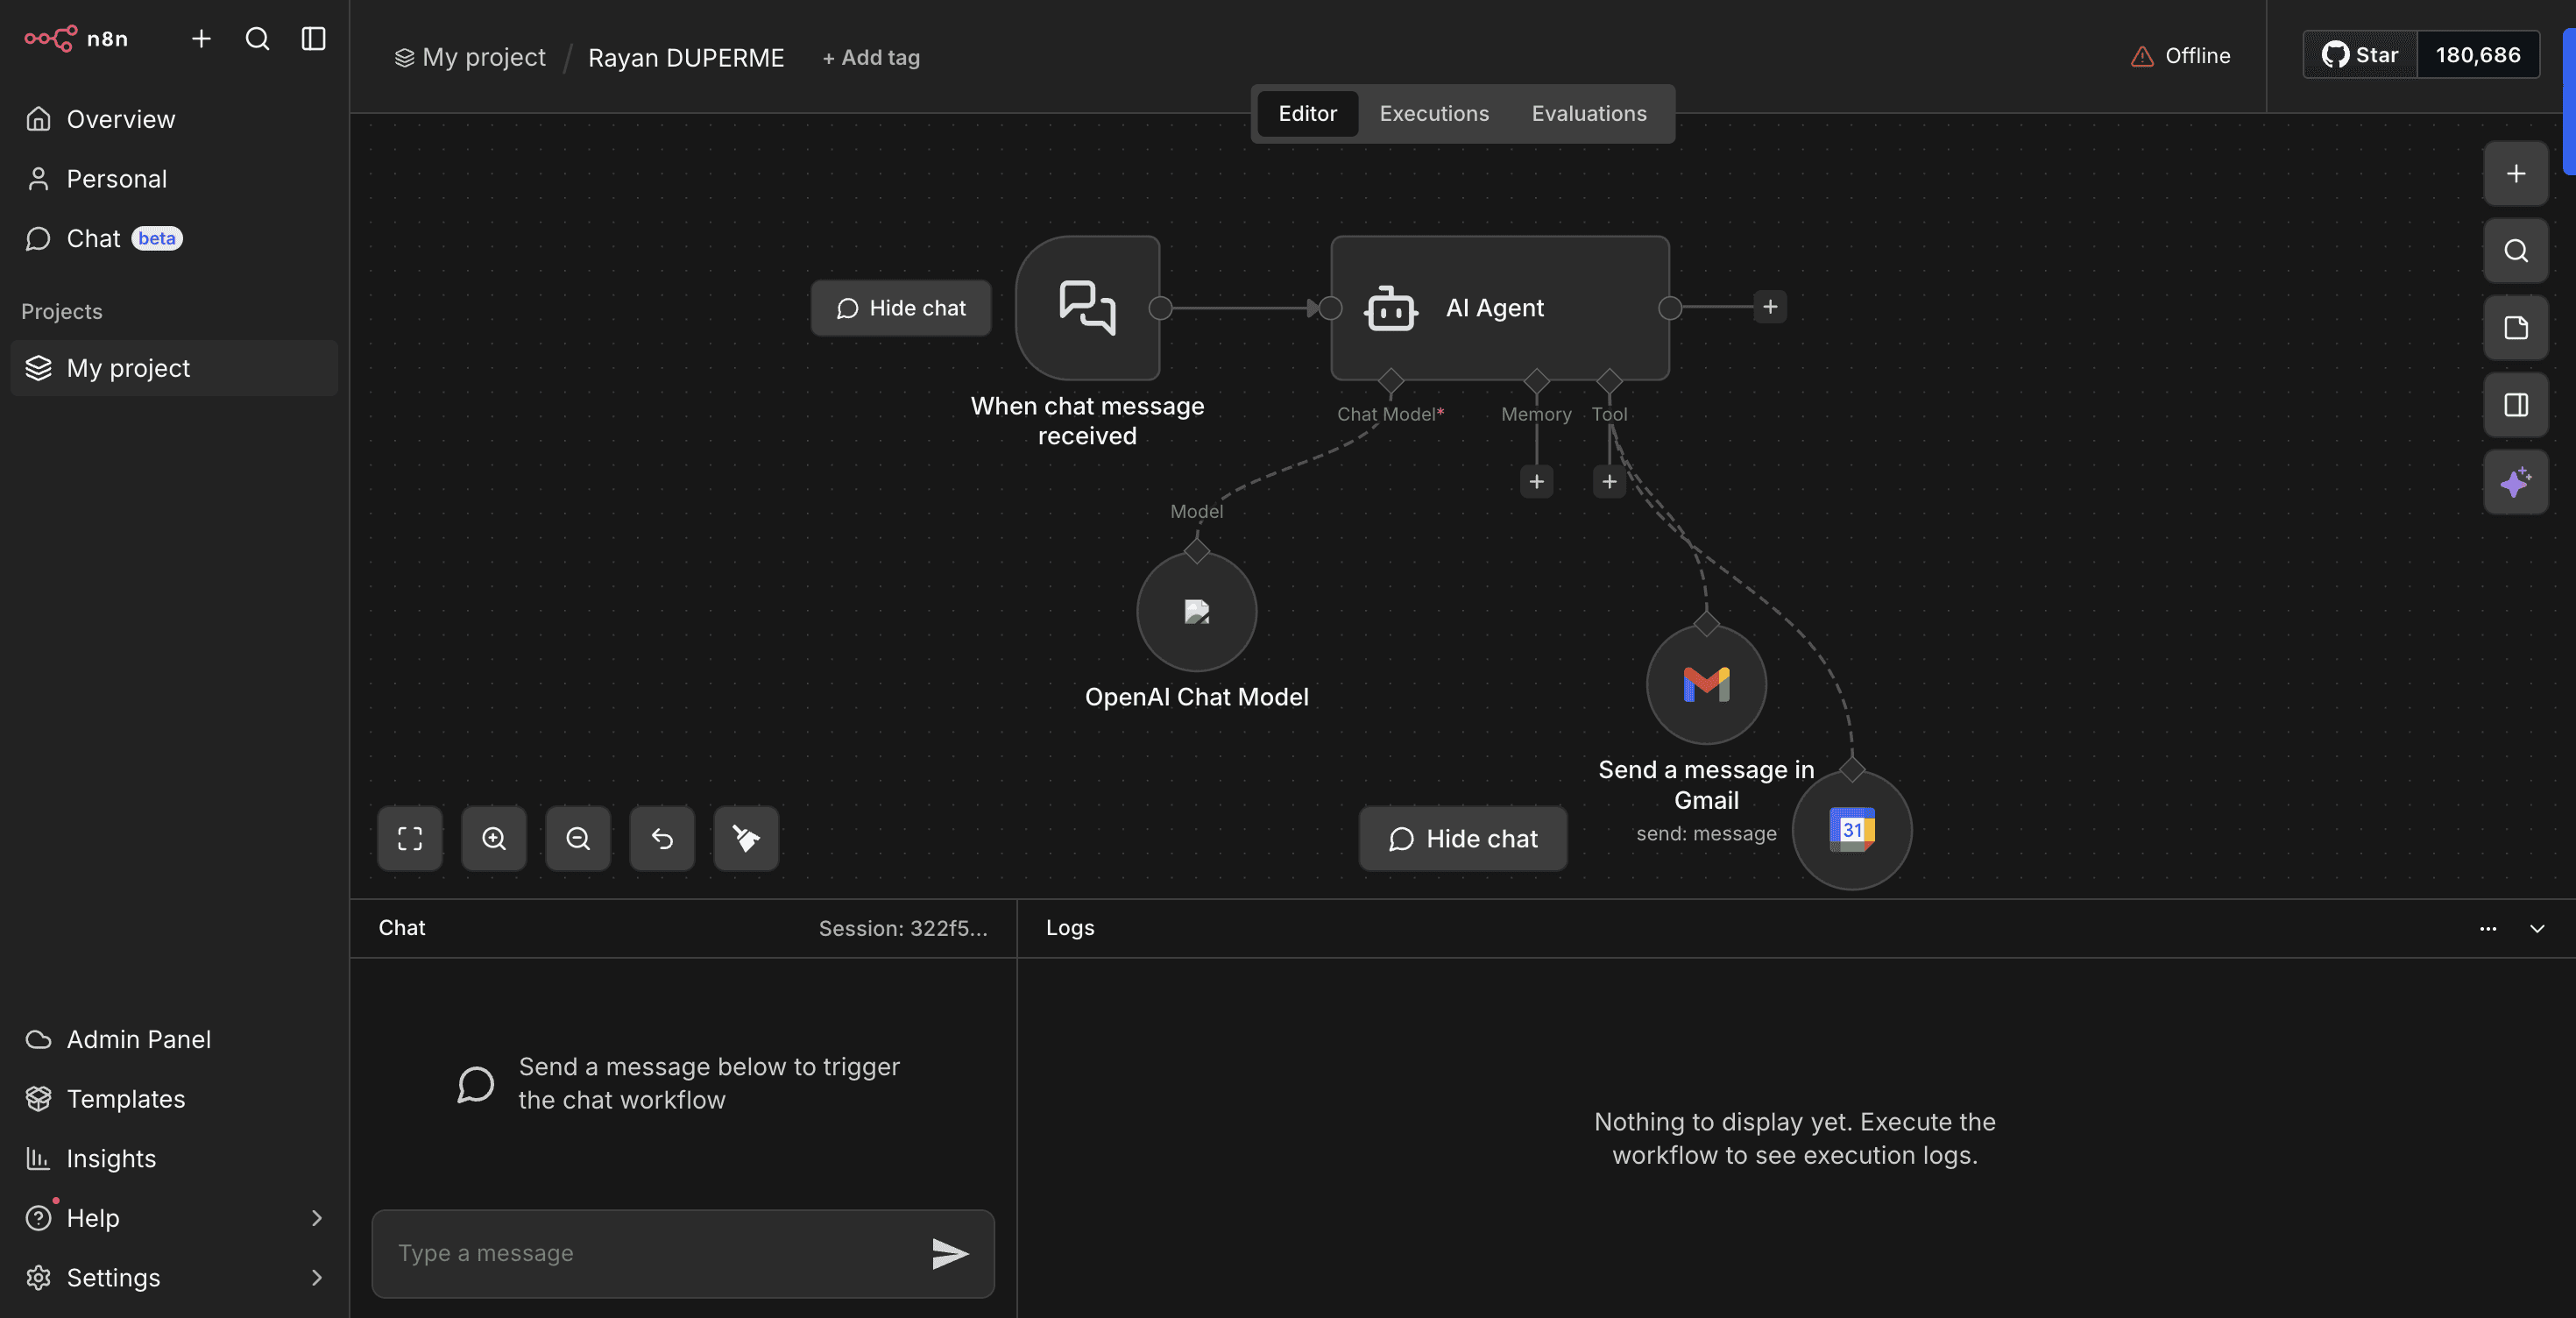
Task: Select the chat message trigger node
Action: tap(1087, 308)
